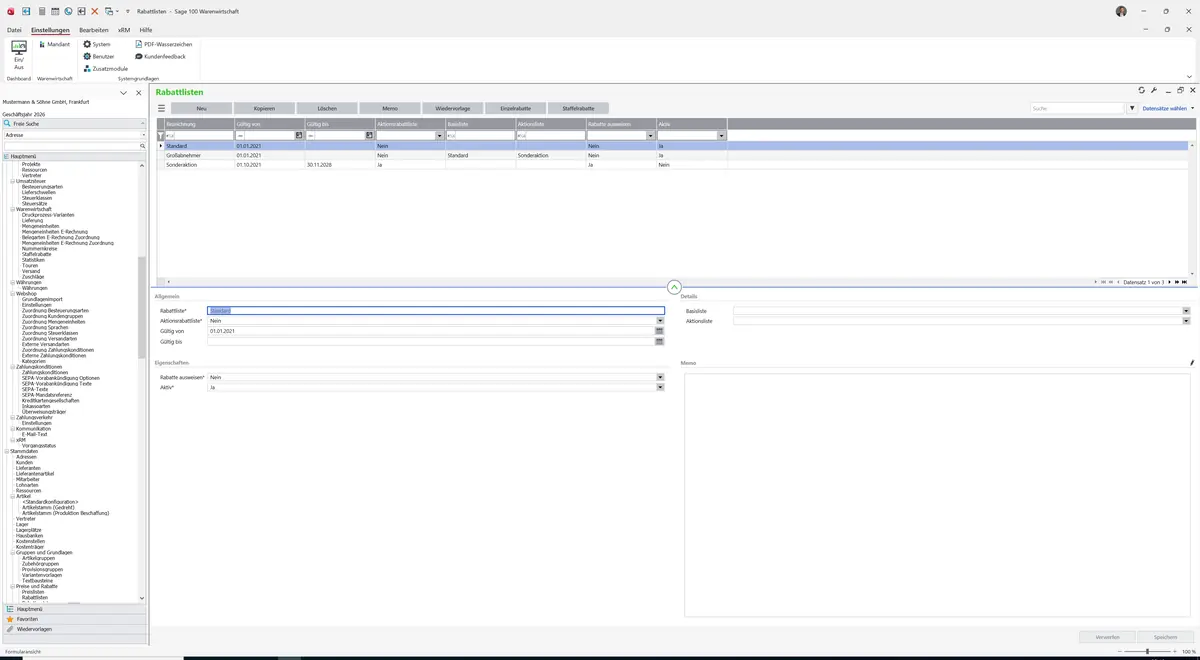
Task: Open Preislisten in navigation tree
Action: 33,592
